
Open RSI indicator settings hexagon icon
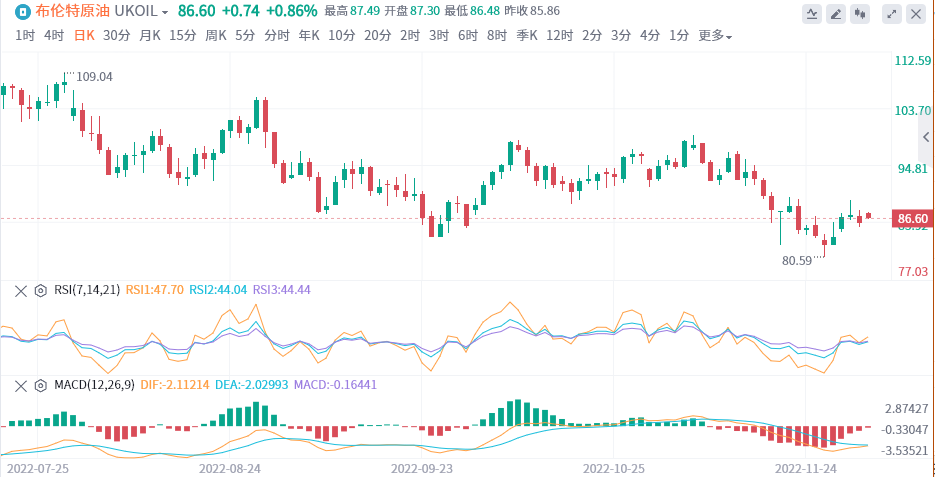[x=41, y=291]
